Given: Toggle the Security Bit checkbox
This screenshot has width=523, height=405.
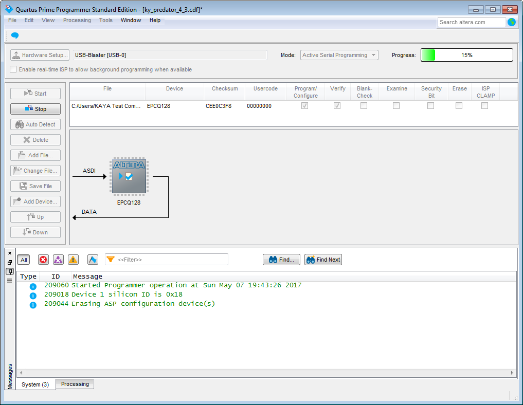Looking at the screenshot, I should [x=431, y=106].
